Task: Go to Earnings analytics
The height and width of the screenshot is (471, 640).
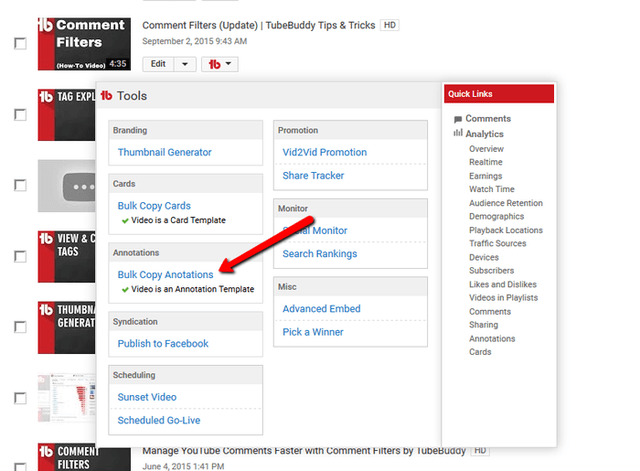Action: click(485, 176)
